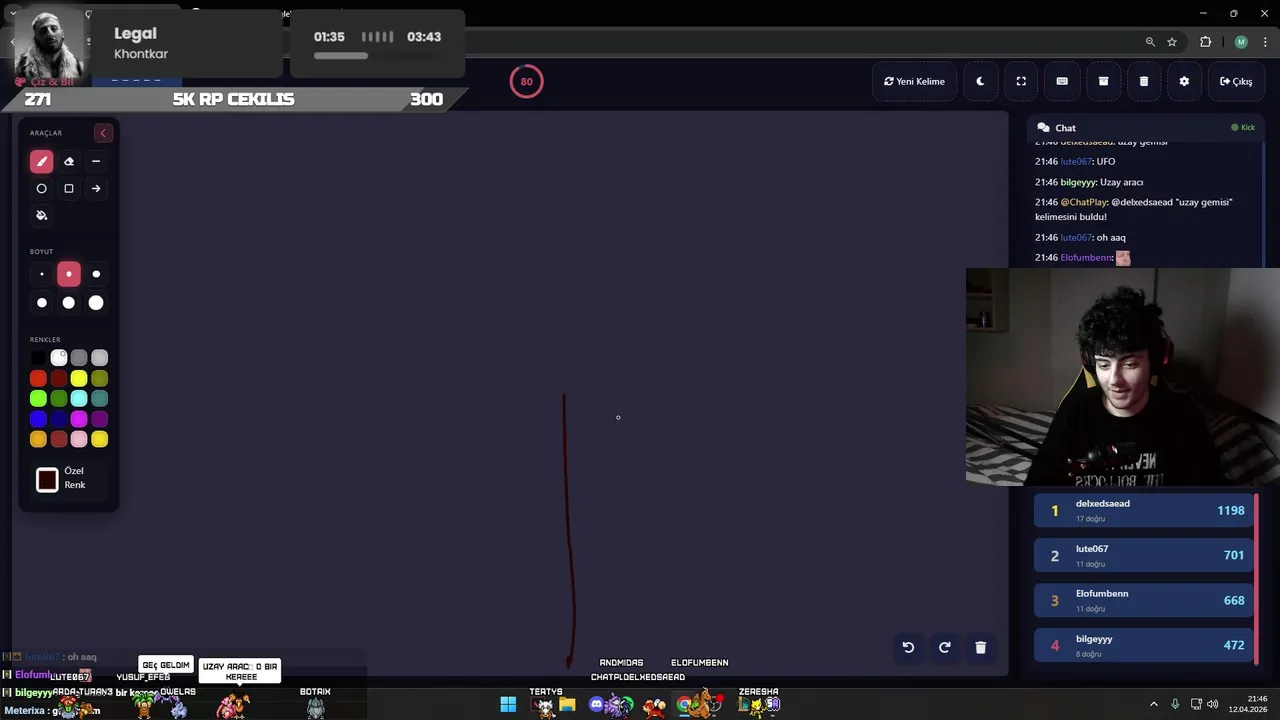This screenshot has height=720, width=1280.
Task: Click the Chat panel header
Action: coord(1145,128)
